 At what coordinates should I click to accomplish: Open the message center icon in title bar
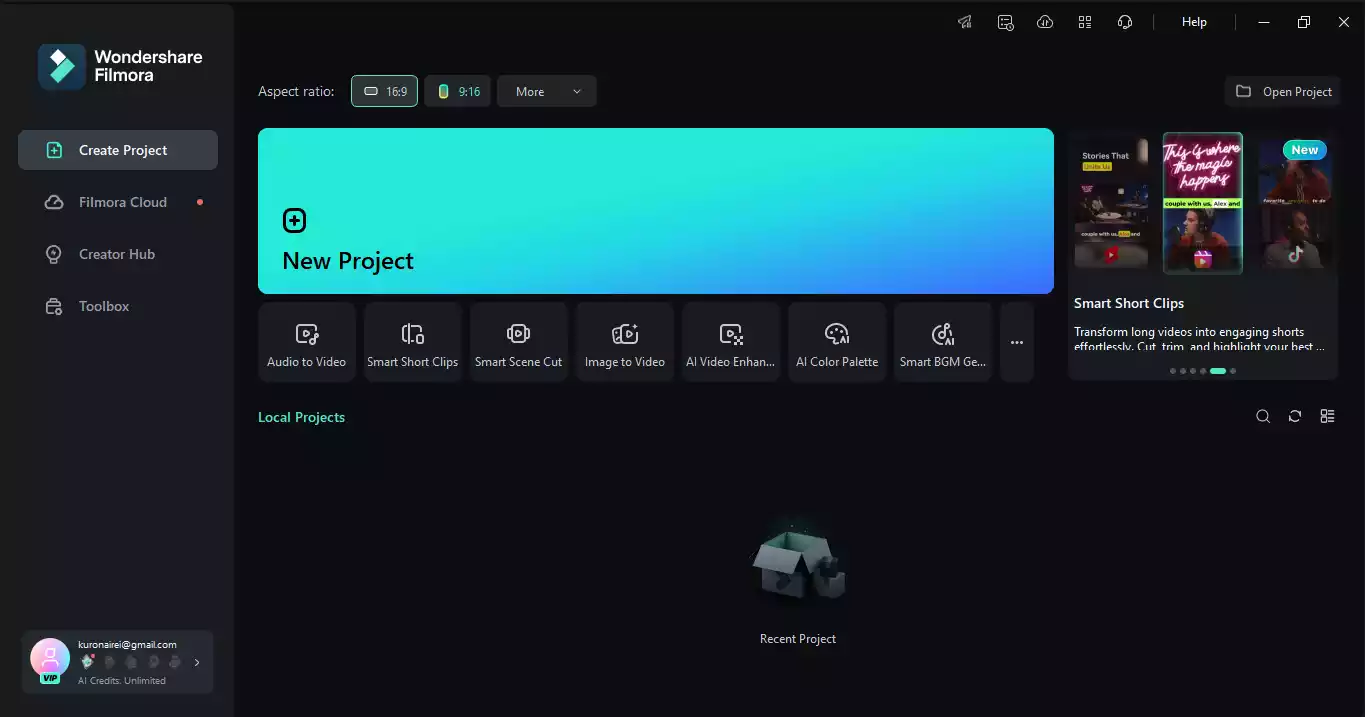click(1005, 22)
